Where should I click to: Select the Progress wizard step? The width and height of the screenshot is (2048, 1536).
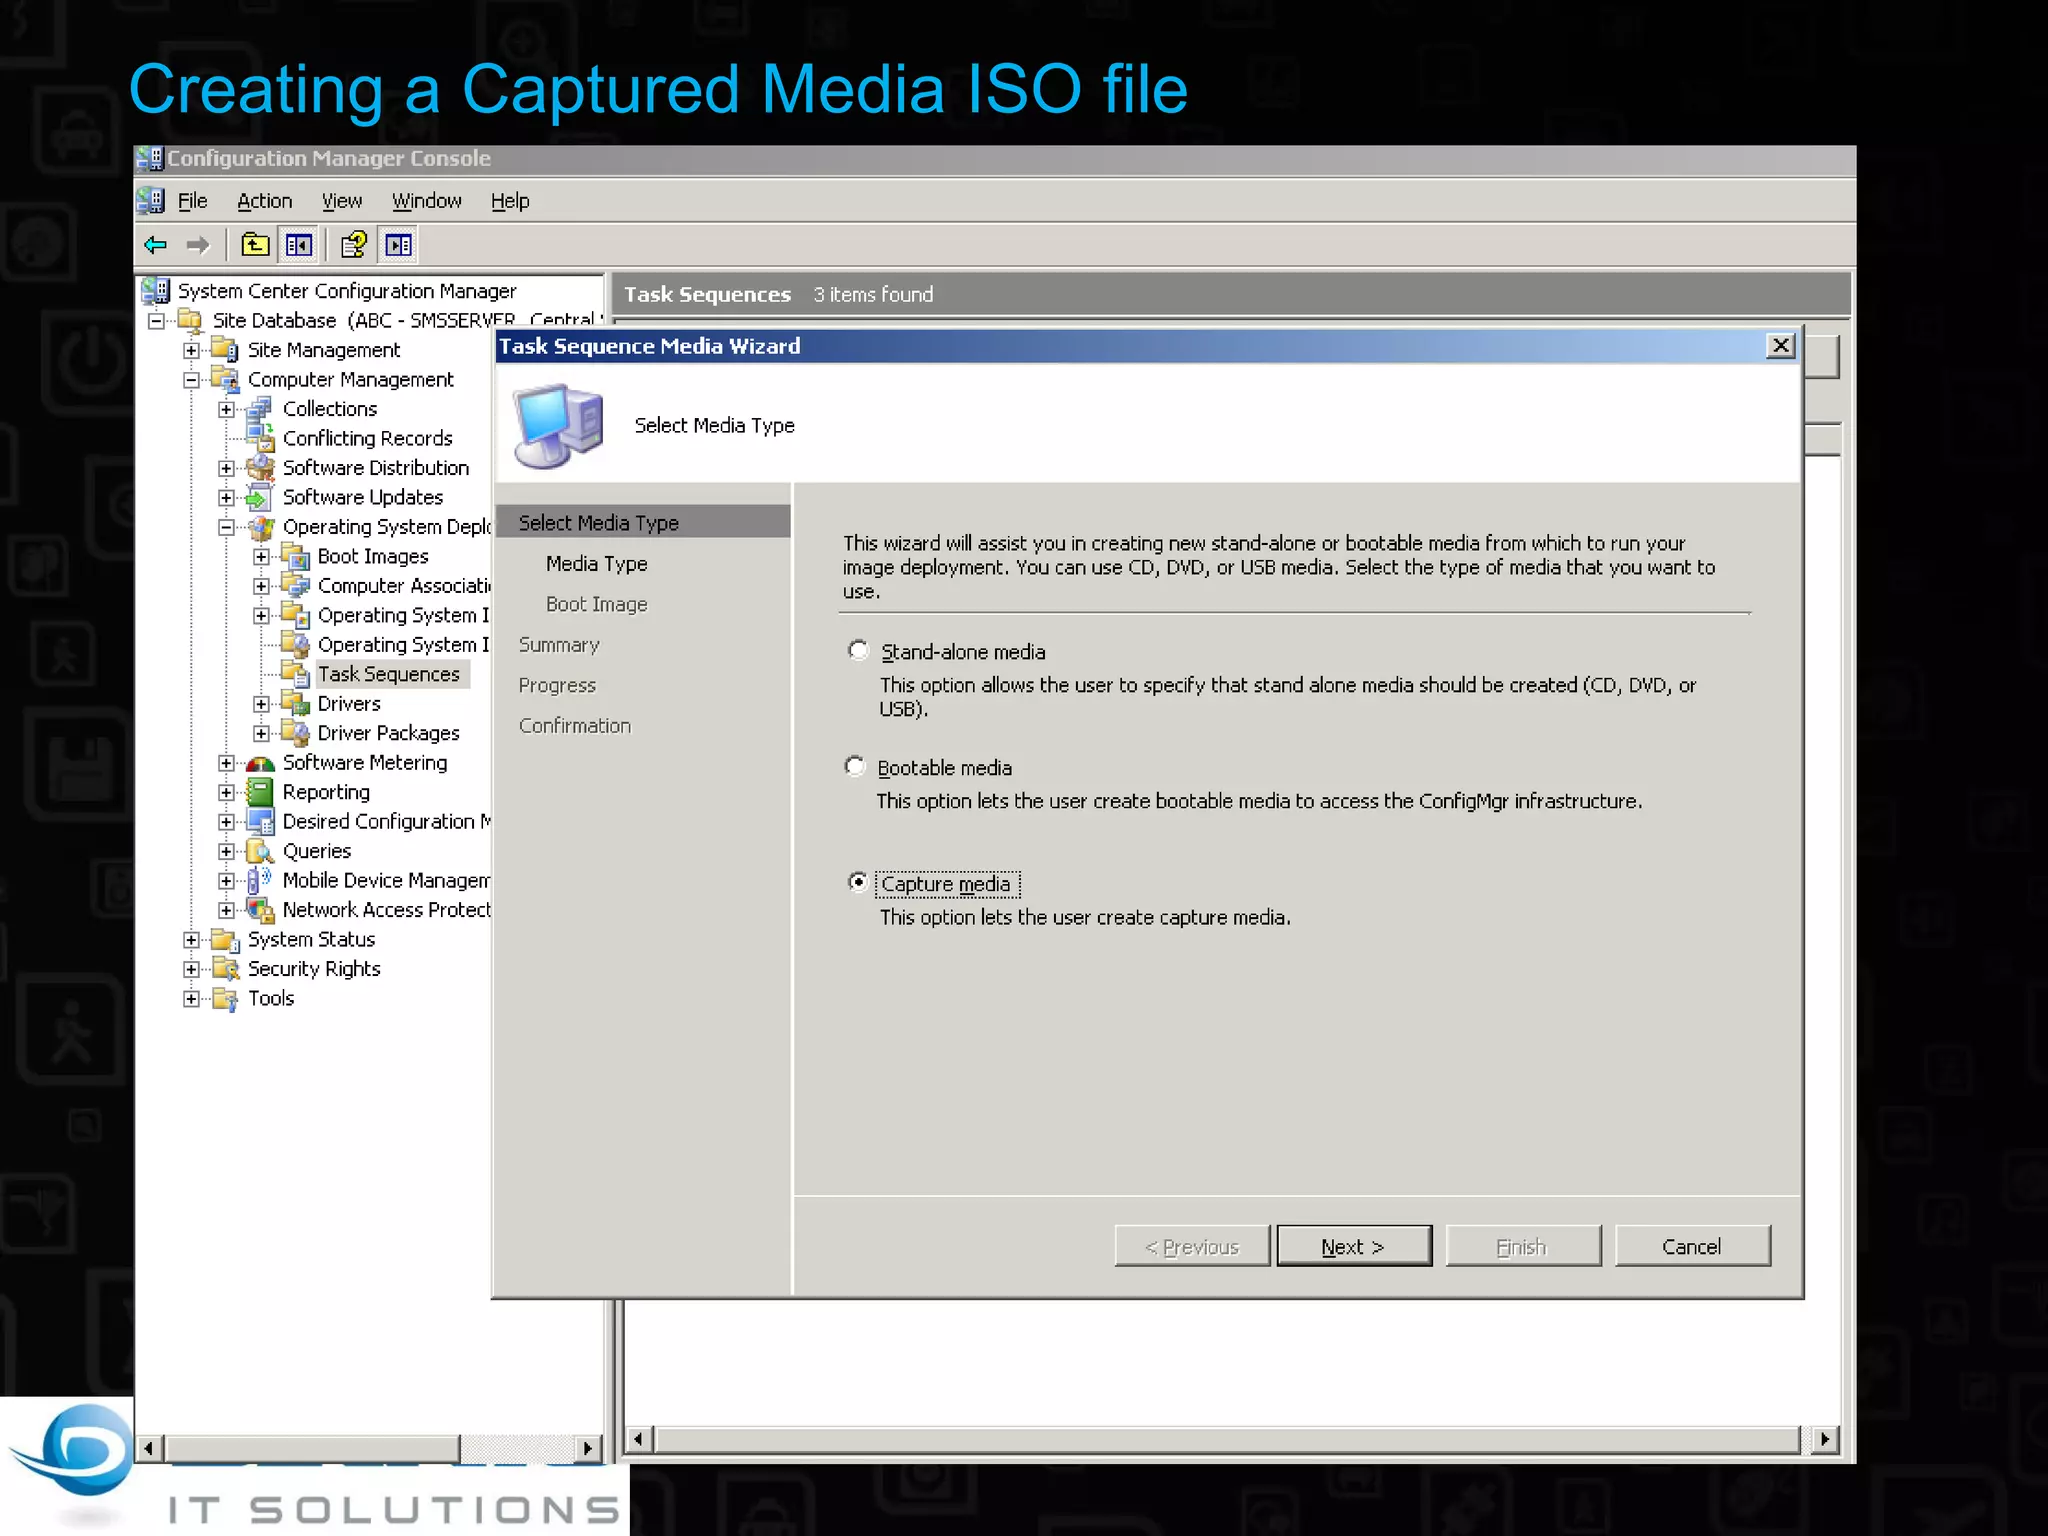(557, 685)
